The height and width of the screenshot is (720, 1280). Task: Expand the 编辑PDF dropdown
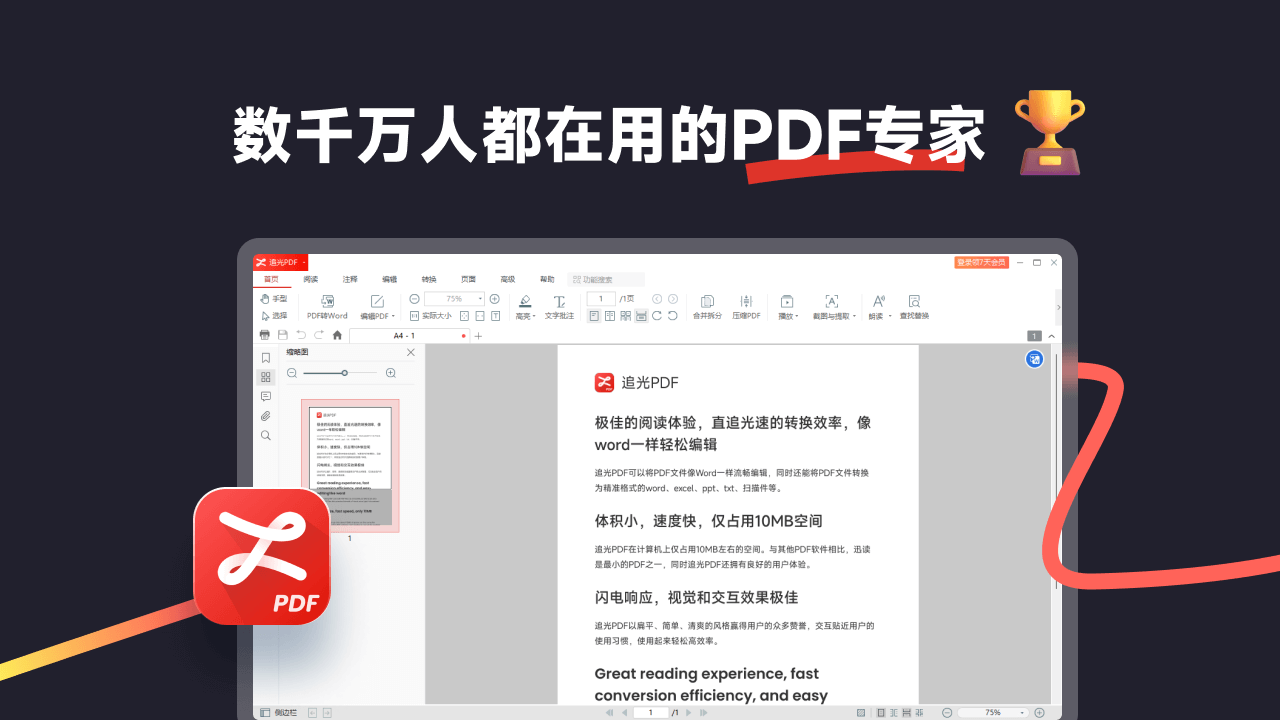(393, 316)
